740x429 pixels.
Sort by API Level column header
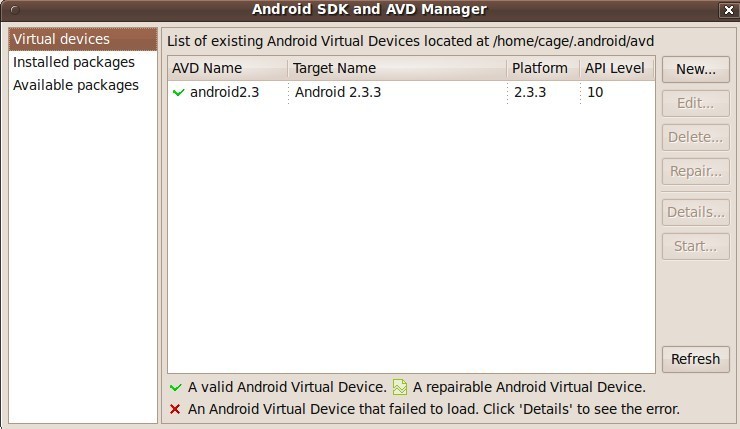pyautogui.click(x=617, y=68)
